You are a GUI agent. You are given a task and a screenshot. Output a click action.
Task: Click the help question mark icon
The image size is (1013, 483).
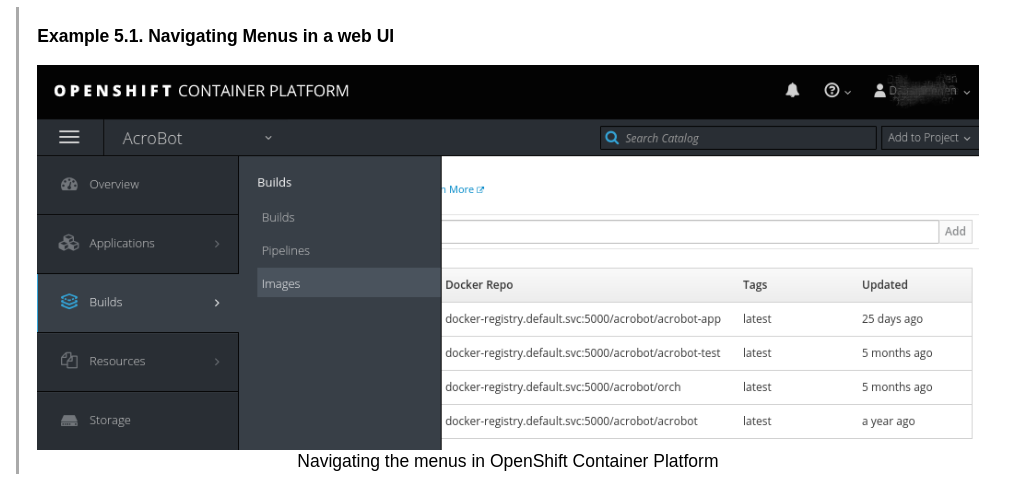click(831, 90)
